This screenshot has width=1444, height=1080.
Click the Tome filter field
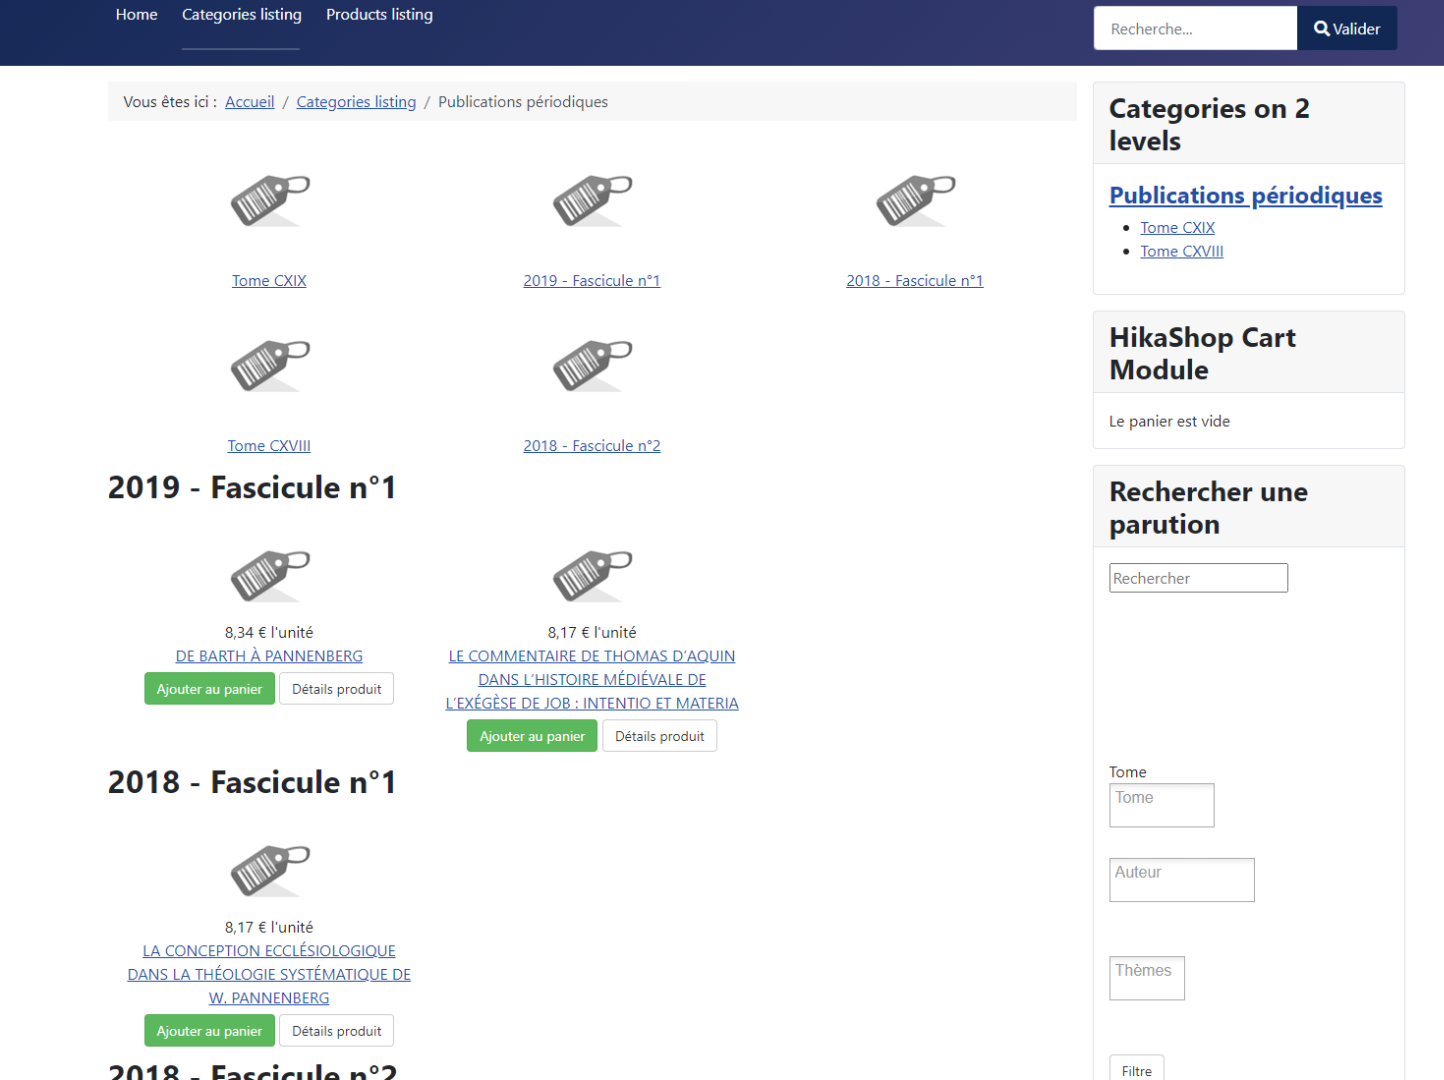click(x=1161, y=805)
